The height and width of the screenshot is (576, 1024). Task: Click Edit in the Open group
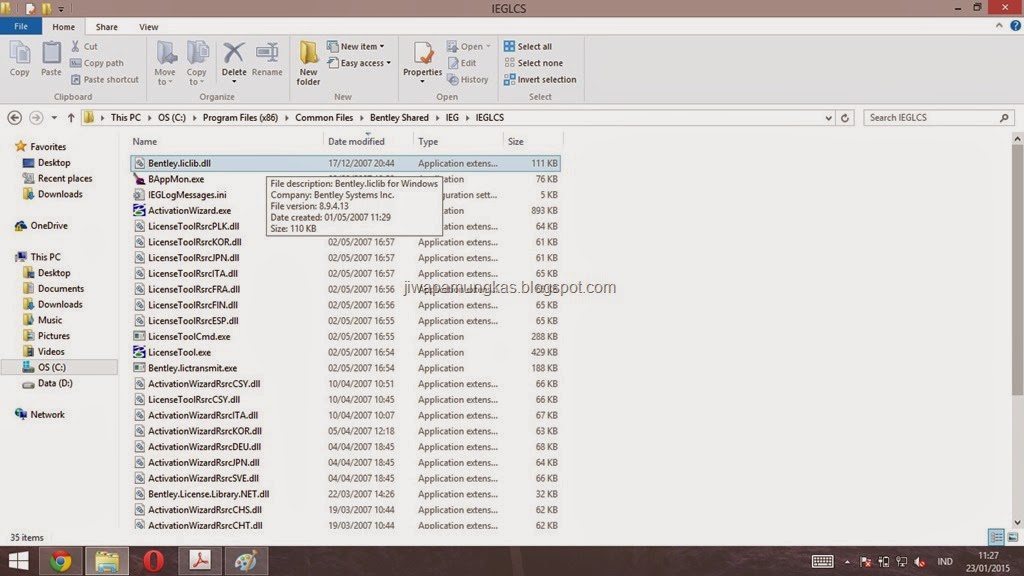click(x=462, y=63)
